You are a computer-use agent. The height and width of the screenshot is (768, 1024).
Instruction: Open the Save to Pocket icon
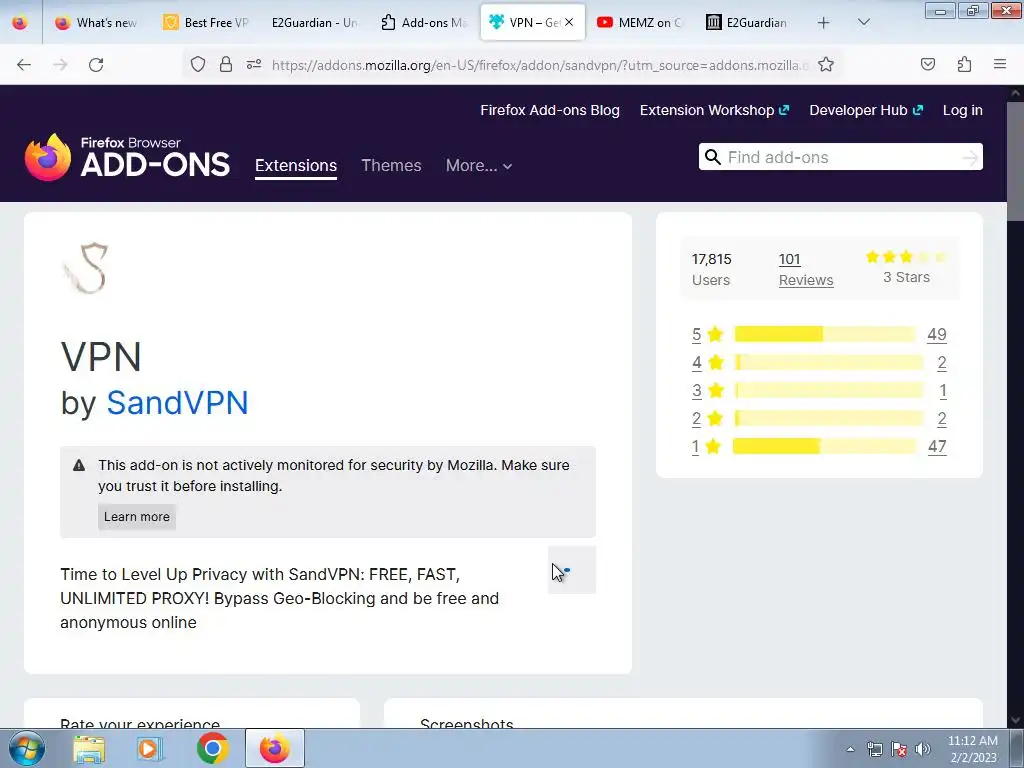[928, 64]
